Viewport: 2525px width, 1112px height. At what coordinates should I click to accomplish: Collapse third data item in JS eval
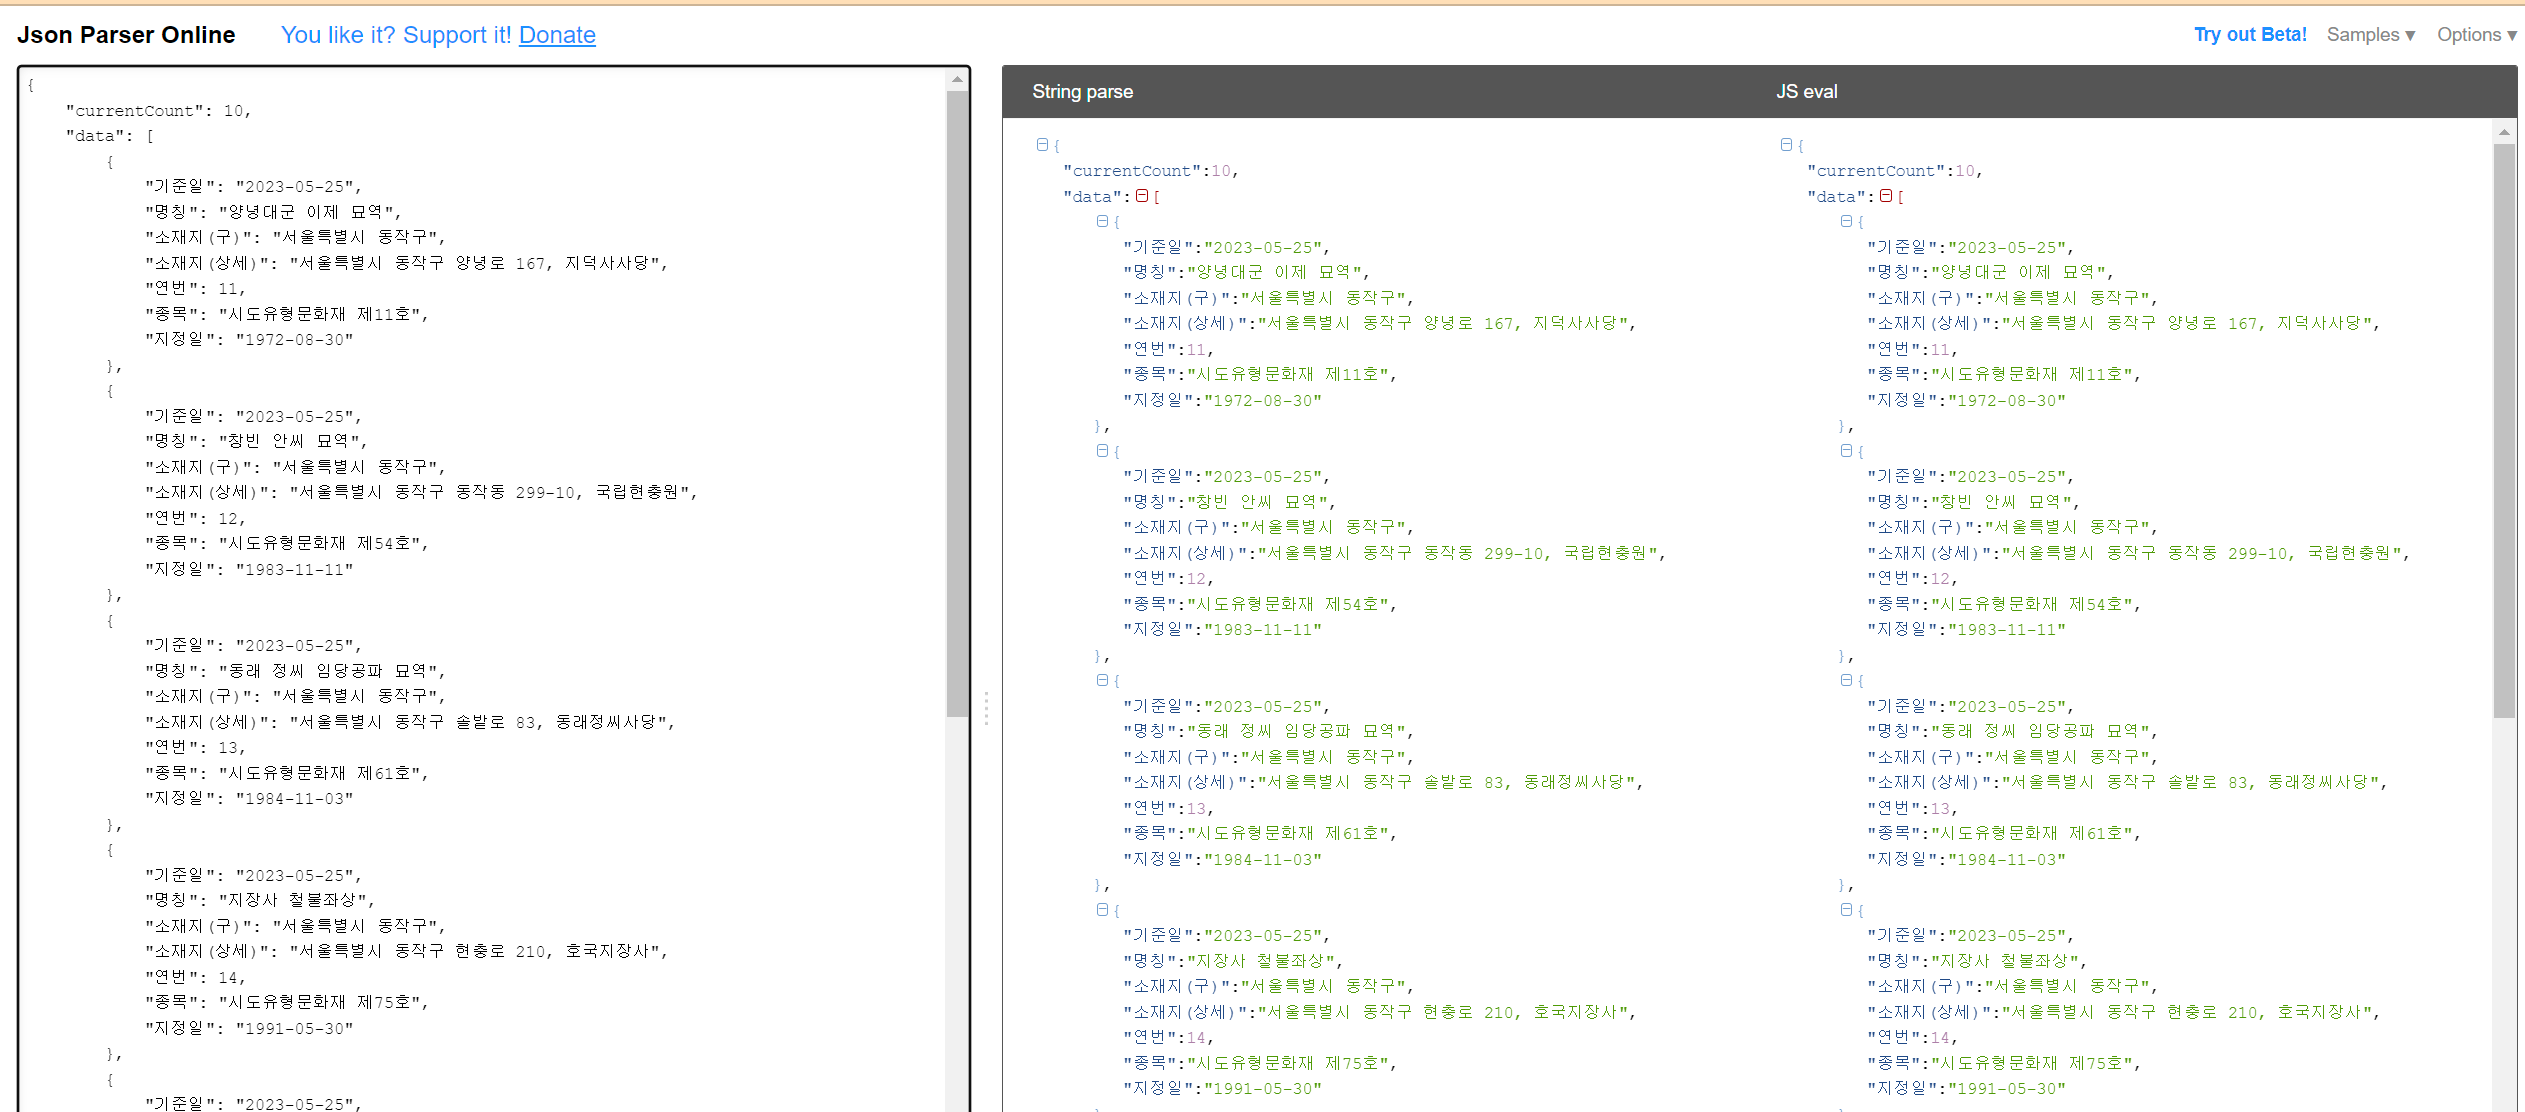[x=1846, y=680]
